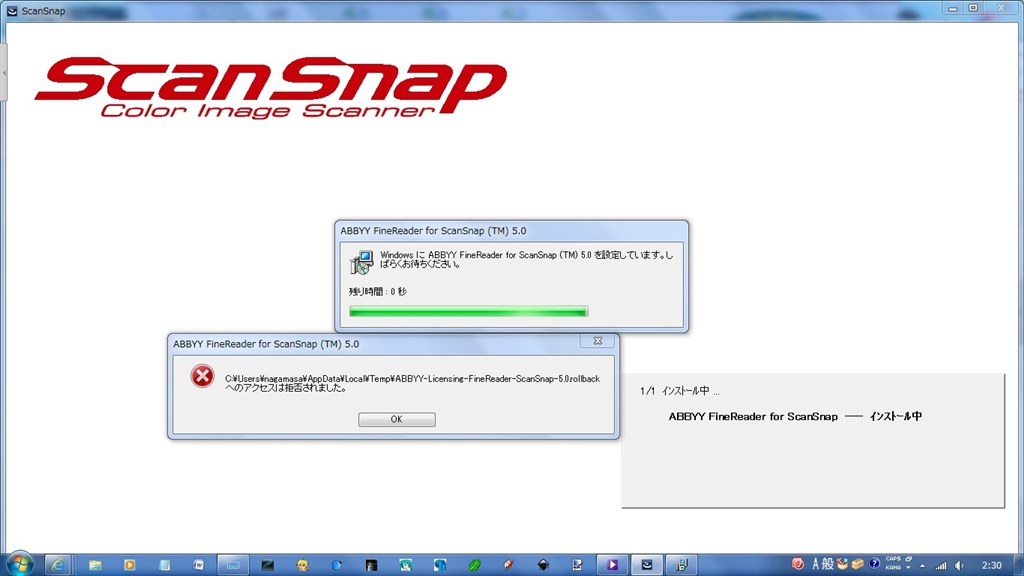Click the ScanSnap window title bar icon
This screenshot has width=1024, height=576.
12,11
